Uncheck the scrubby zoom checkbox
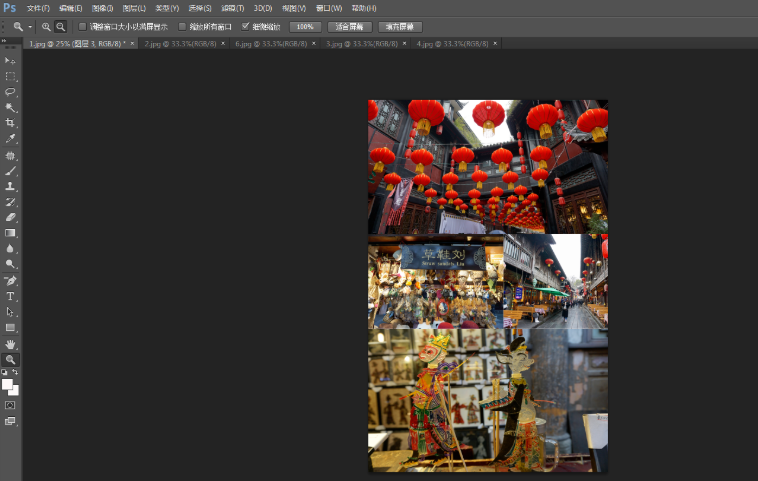The width and height of the screenshot is (758, 481). pos(245,27)
